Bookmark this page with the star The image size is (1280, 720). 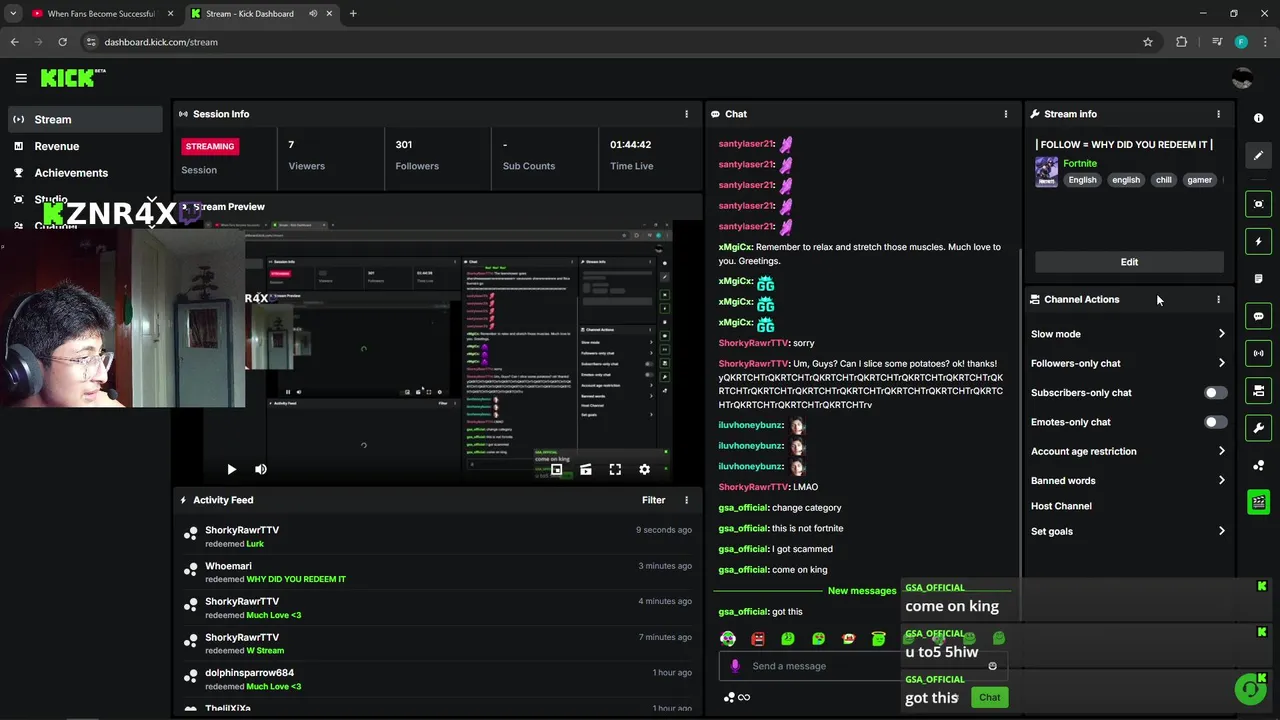(1148, 42)
